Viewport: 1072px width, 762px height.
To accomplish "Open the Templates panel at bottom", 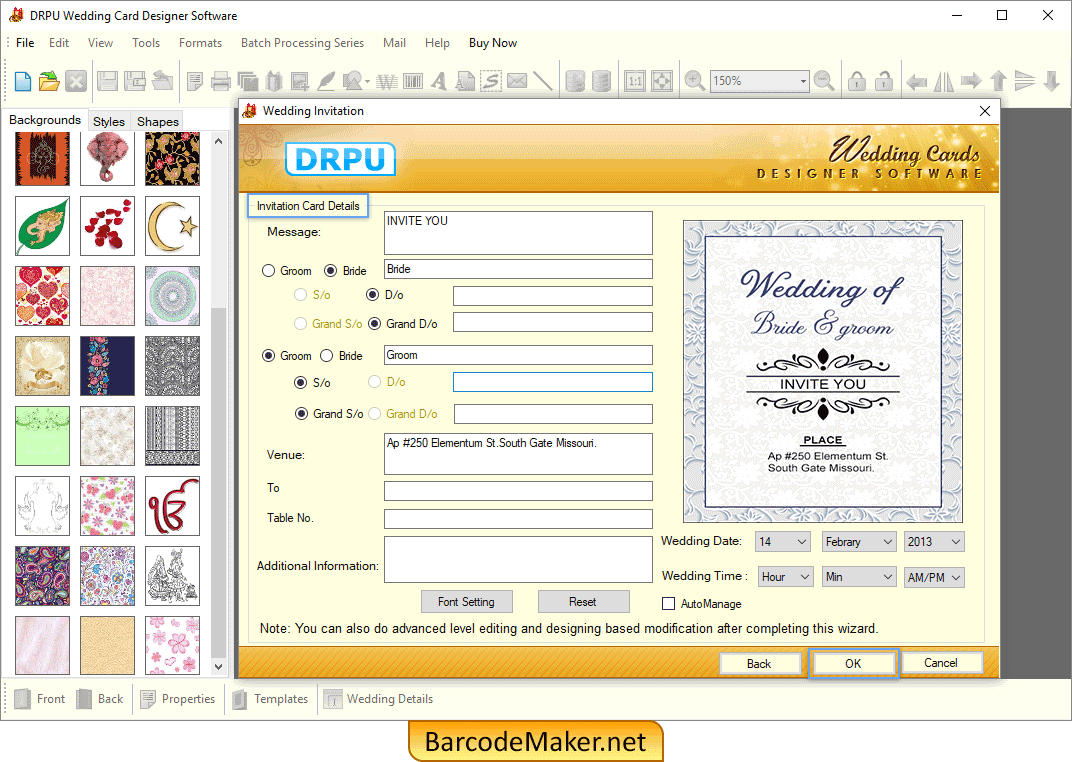I will pyautogui.click(x=270, y=698).
